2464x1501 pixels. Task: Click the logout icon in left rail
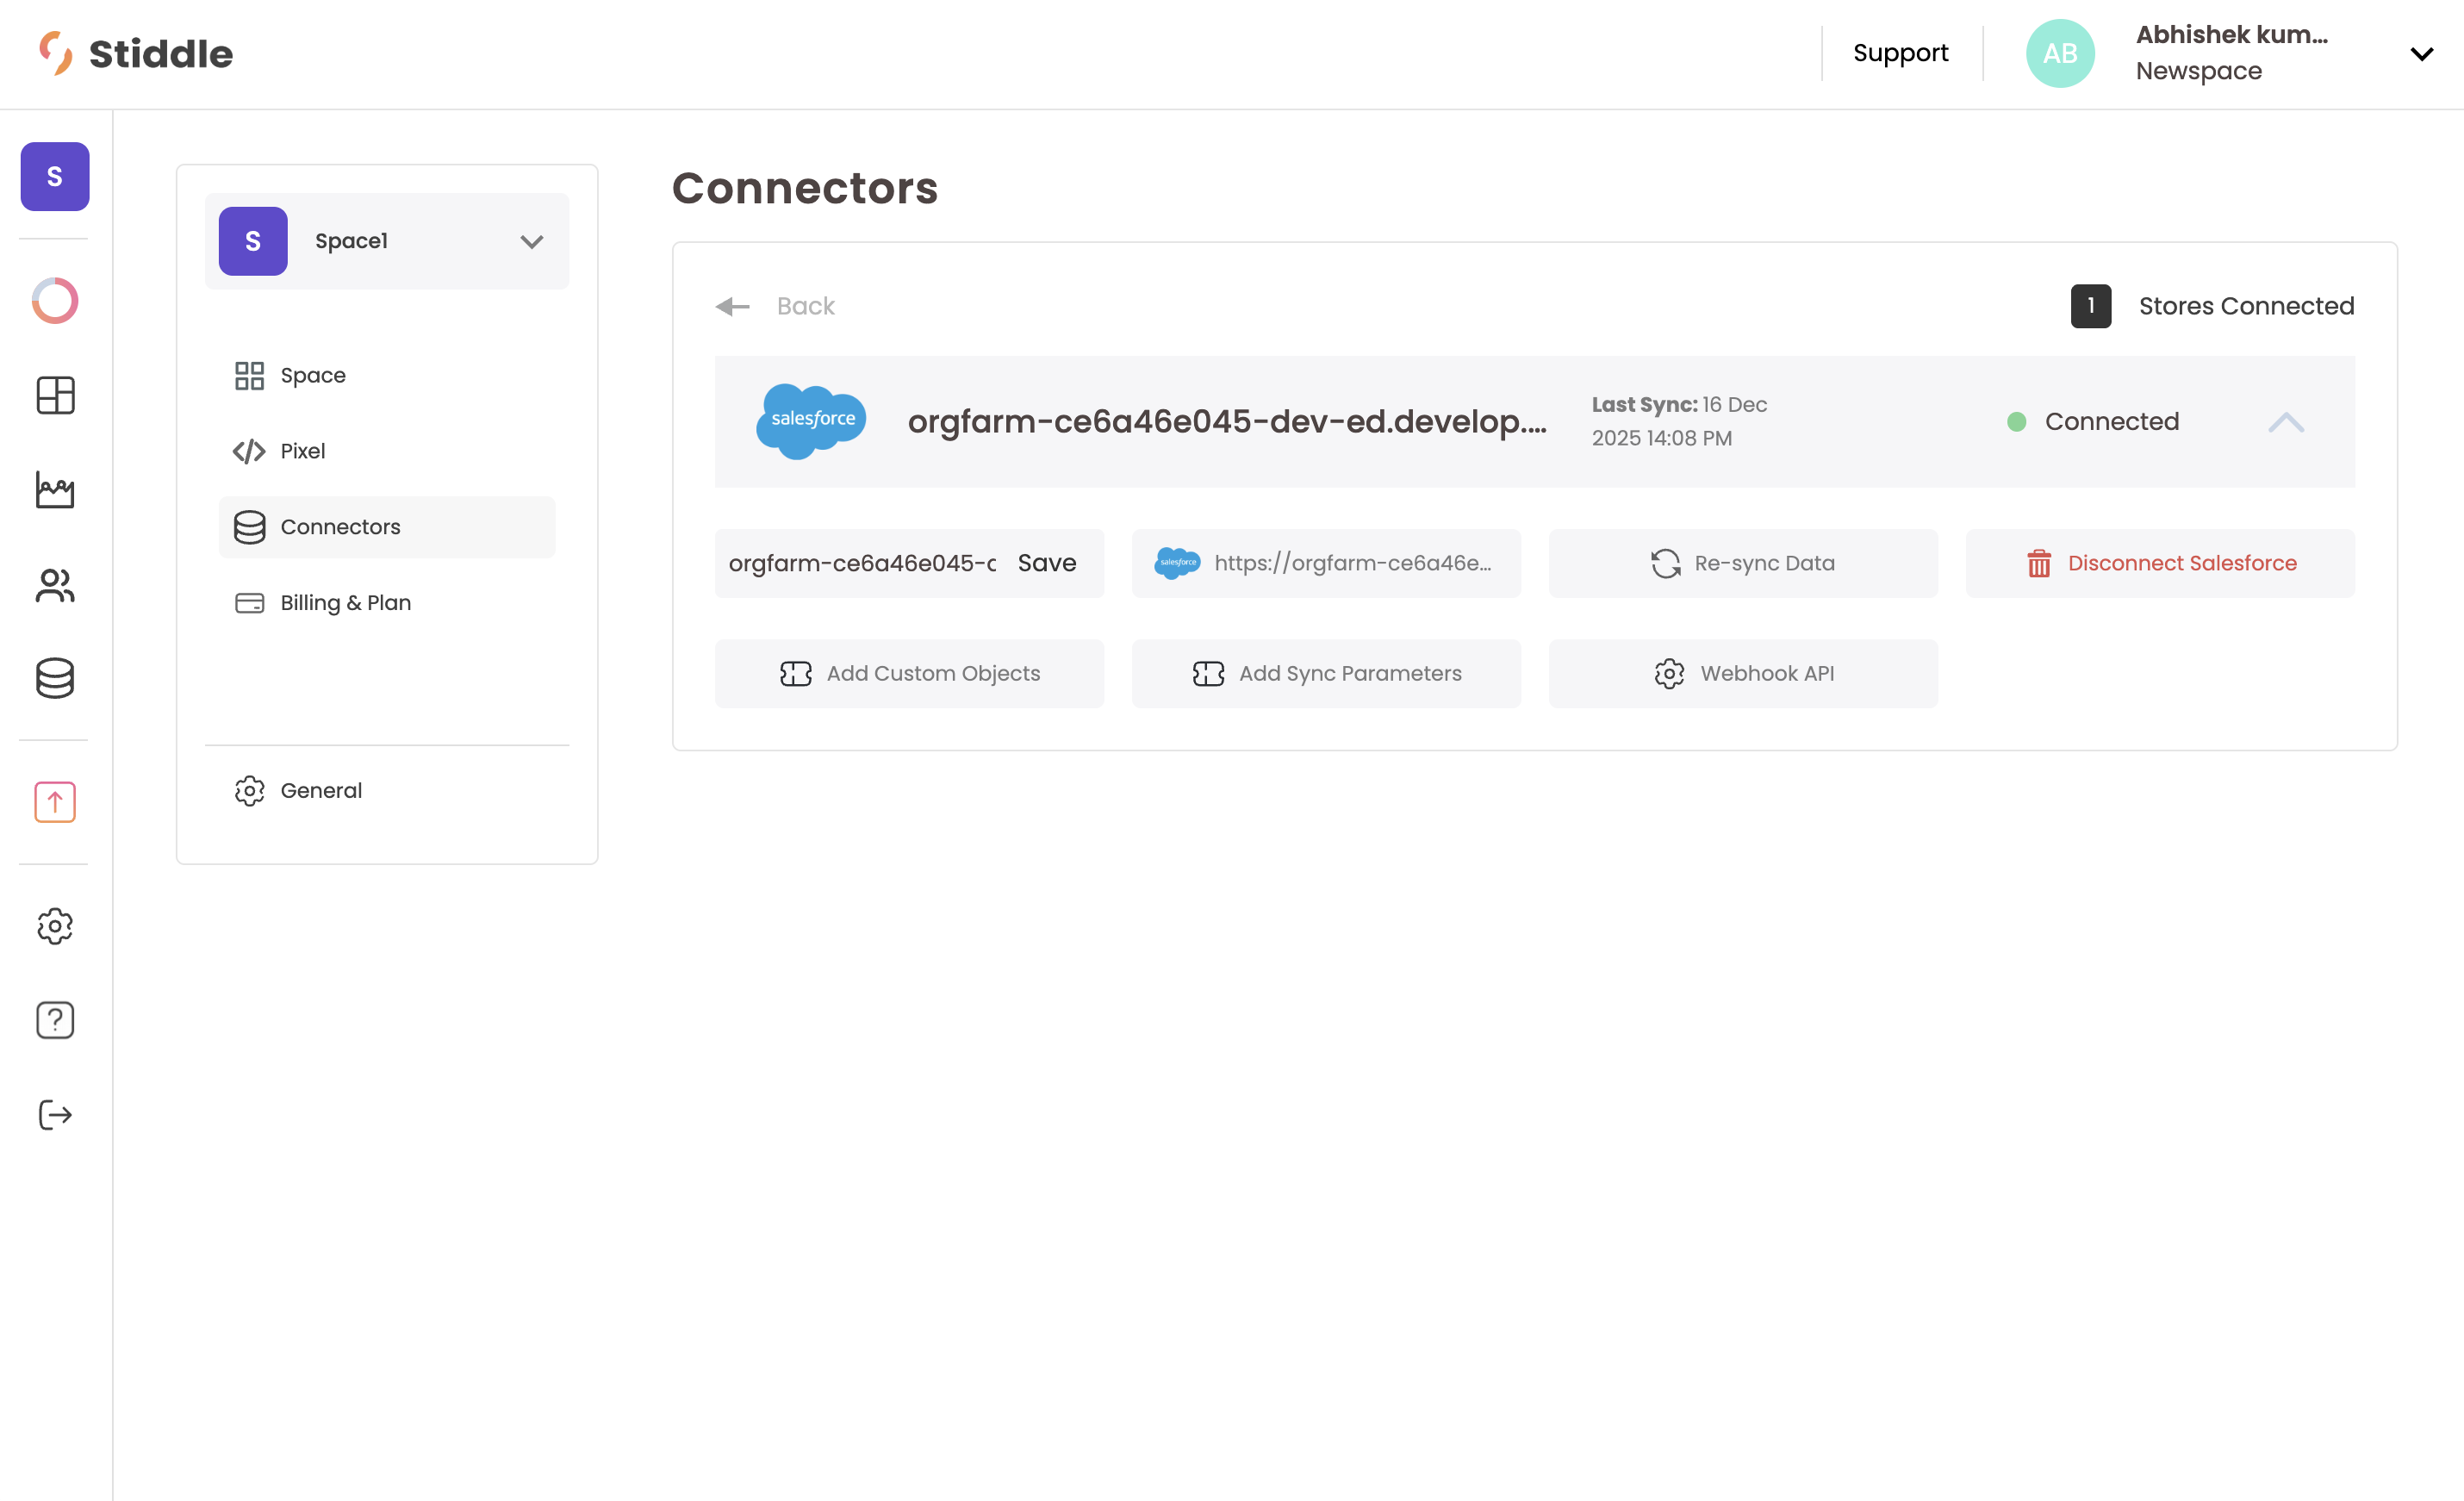55,1114
